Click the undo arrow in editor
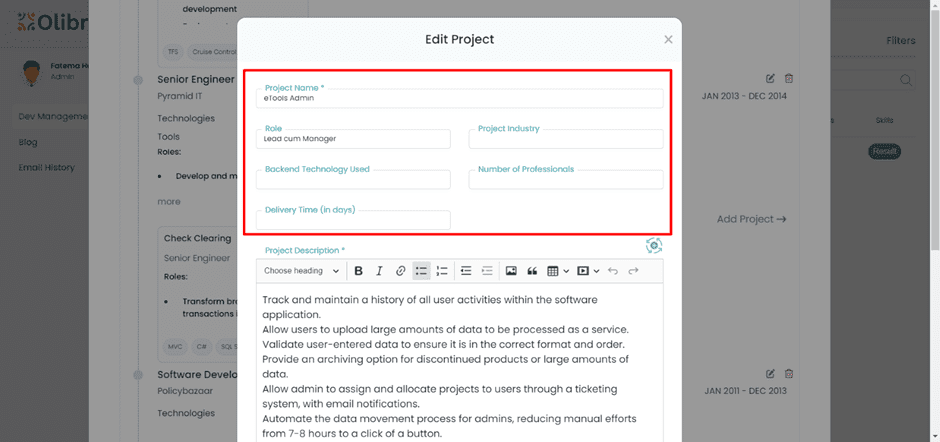Screen dimensions: 940x442 pos(613,271)
